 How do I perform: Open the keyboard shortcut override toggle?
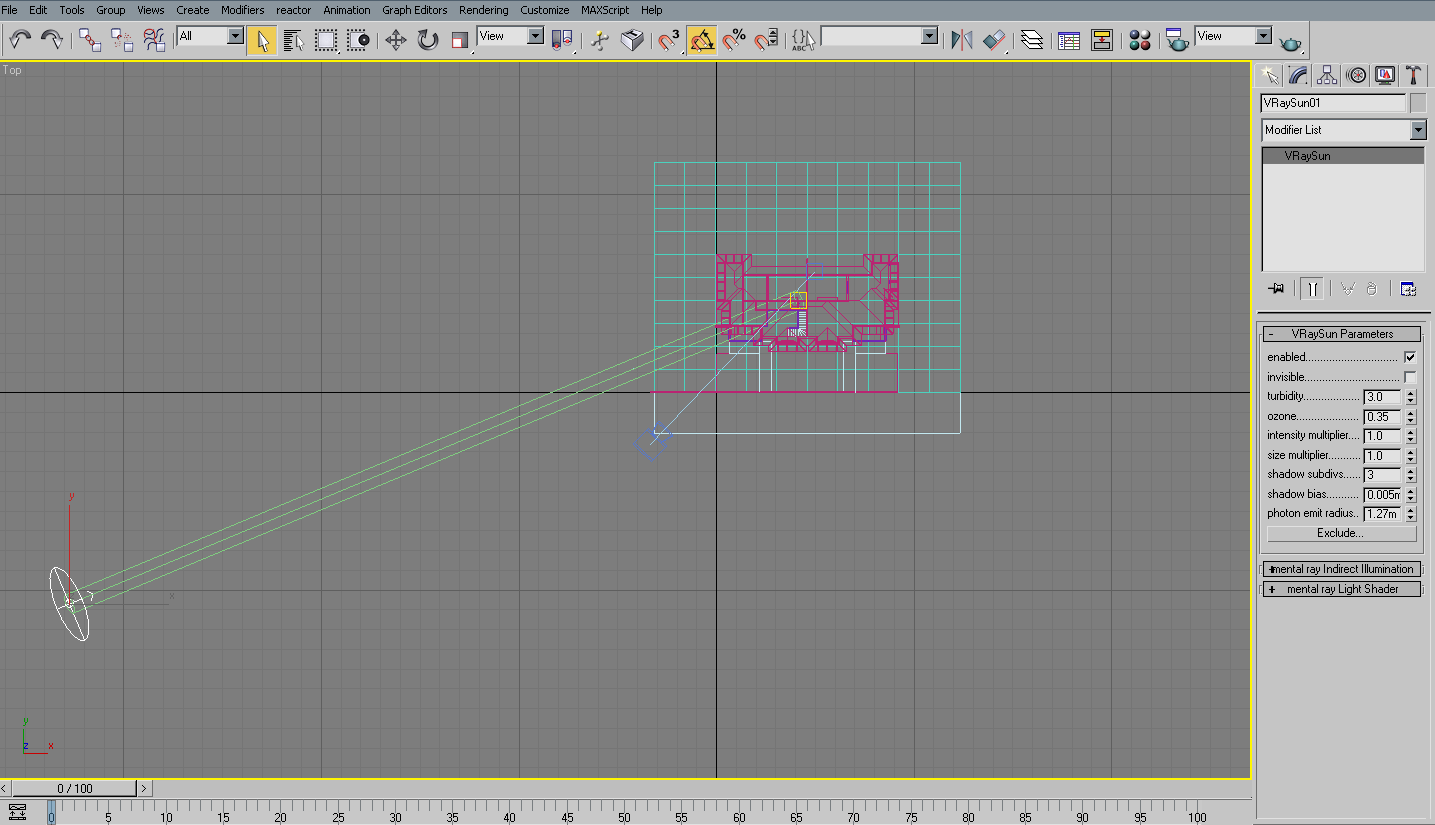coord(632,39)
